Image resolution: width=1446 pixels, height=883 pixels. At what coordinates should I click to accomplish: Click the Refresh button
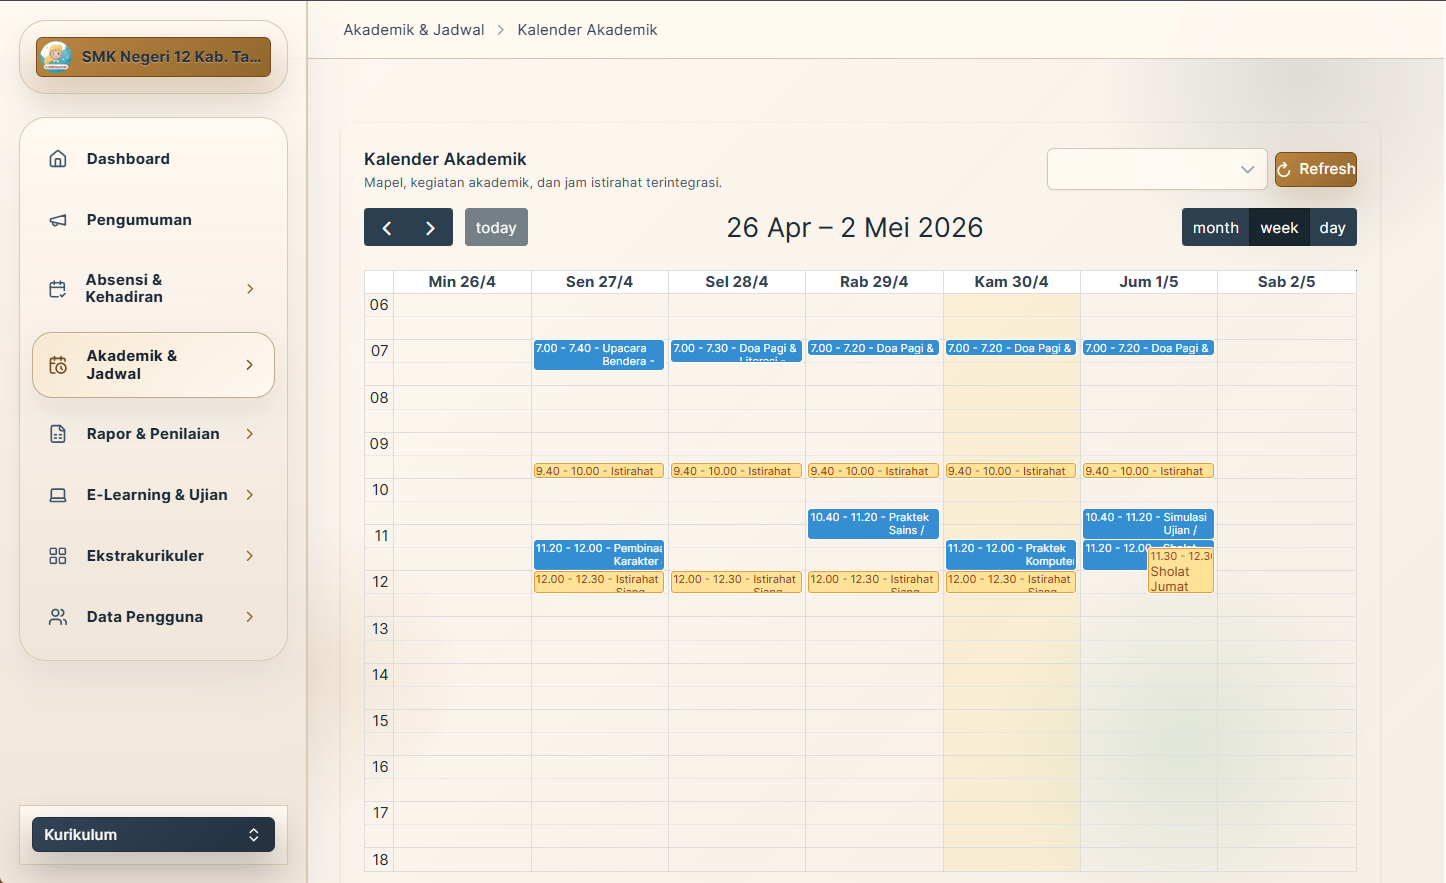pos(1315,169)
